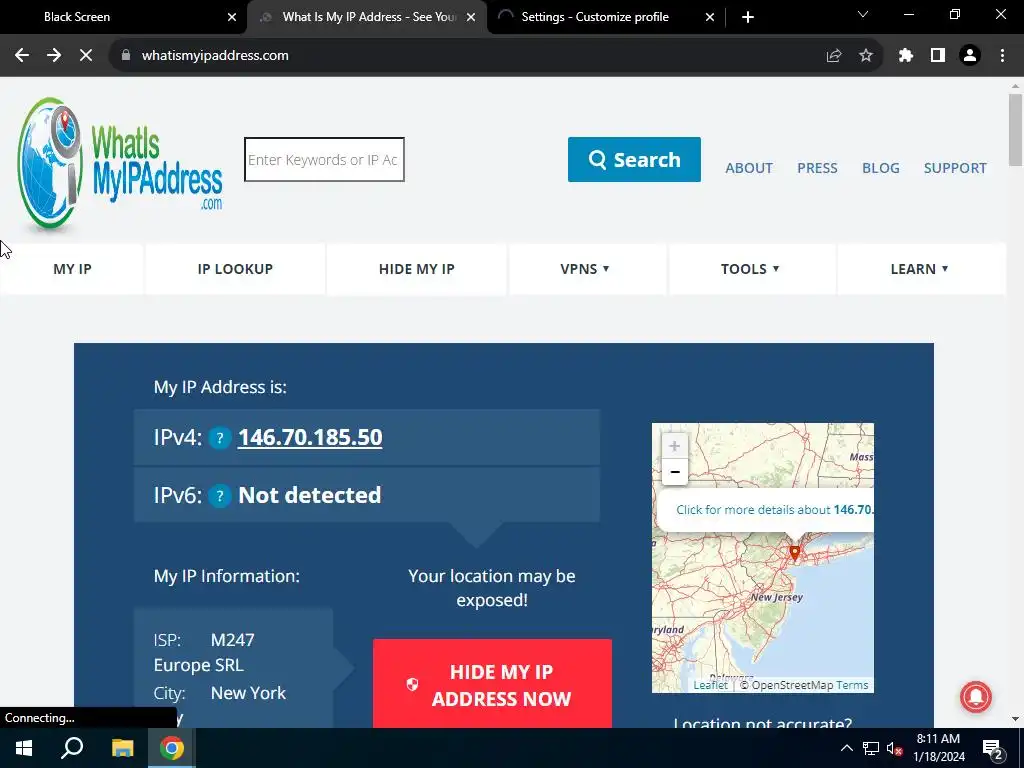Show hidden system tray icons
This screenshot has height=768, width=1024.
(846, 748)
